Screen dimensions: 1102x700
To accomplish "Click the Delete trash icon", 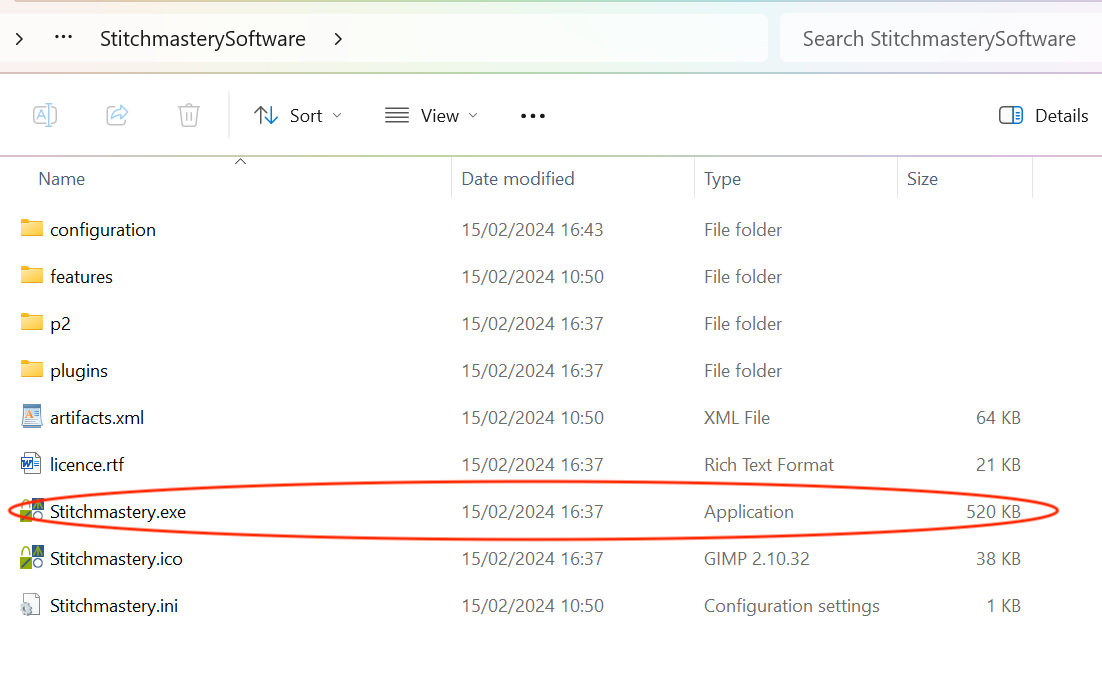I will (x=189, y=115).
